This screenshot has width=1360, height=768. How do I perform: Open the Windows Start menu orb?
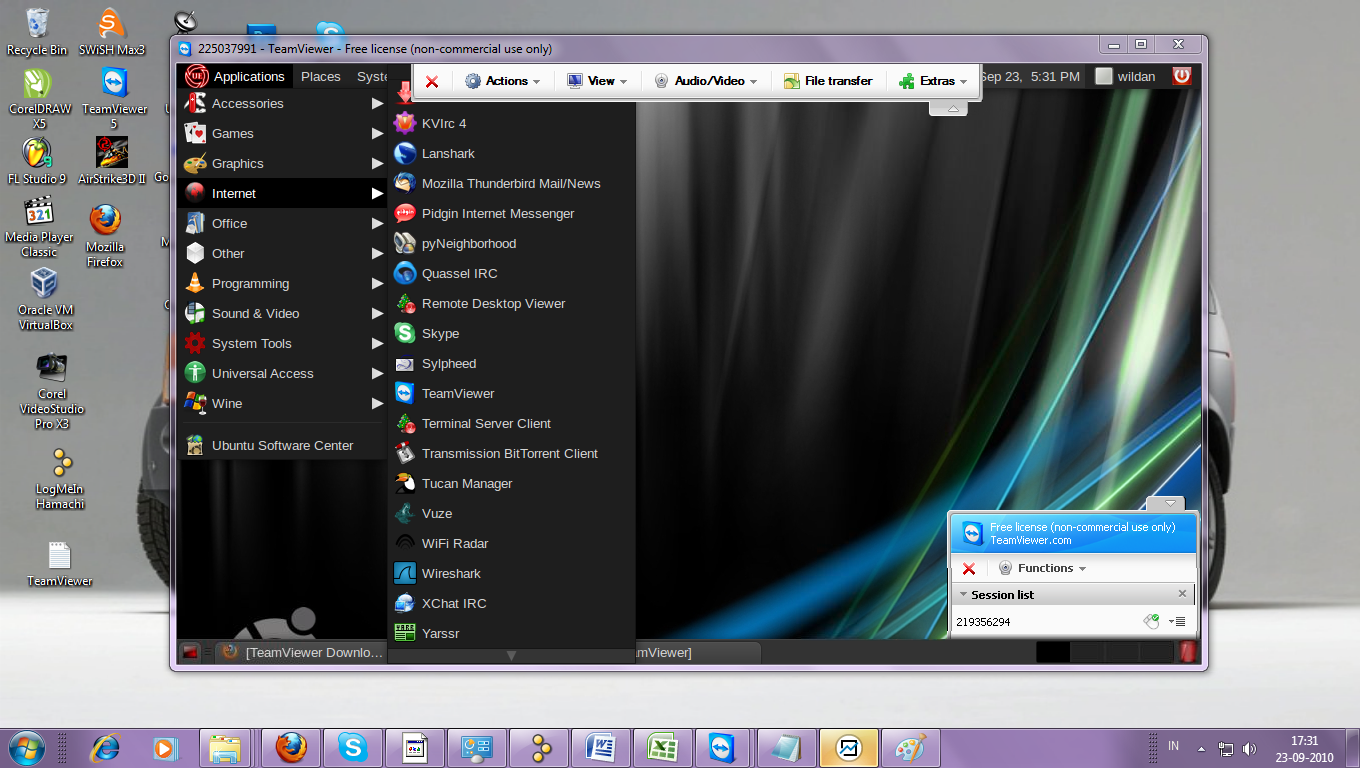[x=27, y=747]
